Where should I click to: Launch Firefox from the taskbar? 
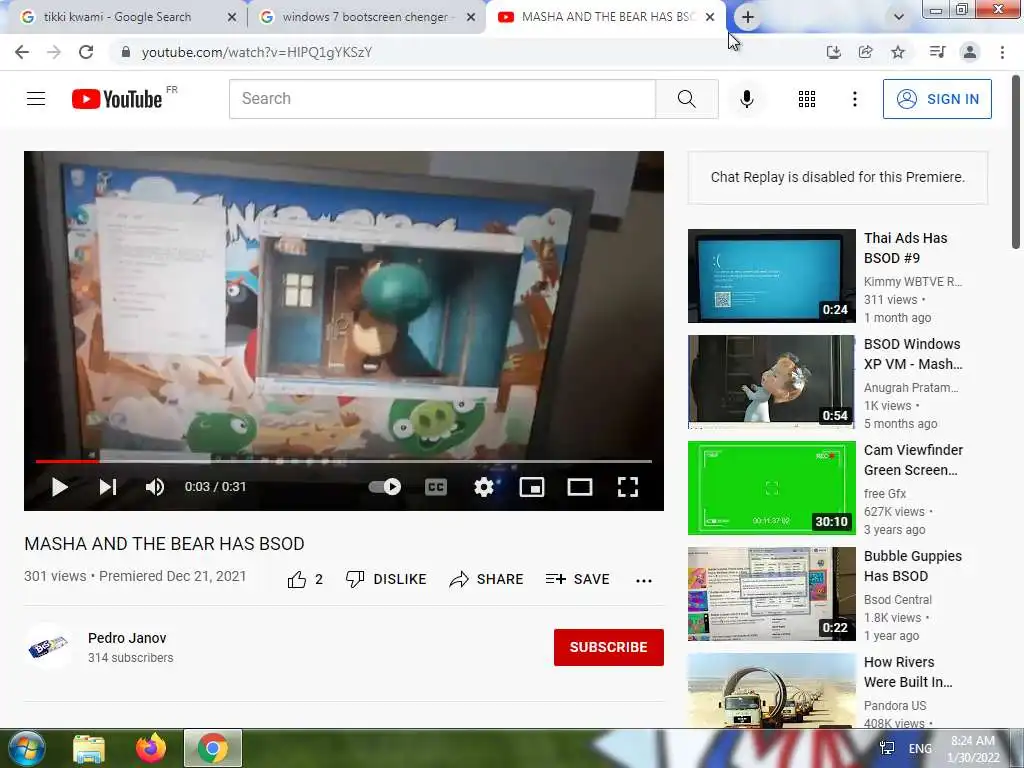[151, 748]
